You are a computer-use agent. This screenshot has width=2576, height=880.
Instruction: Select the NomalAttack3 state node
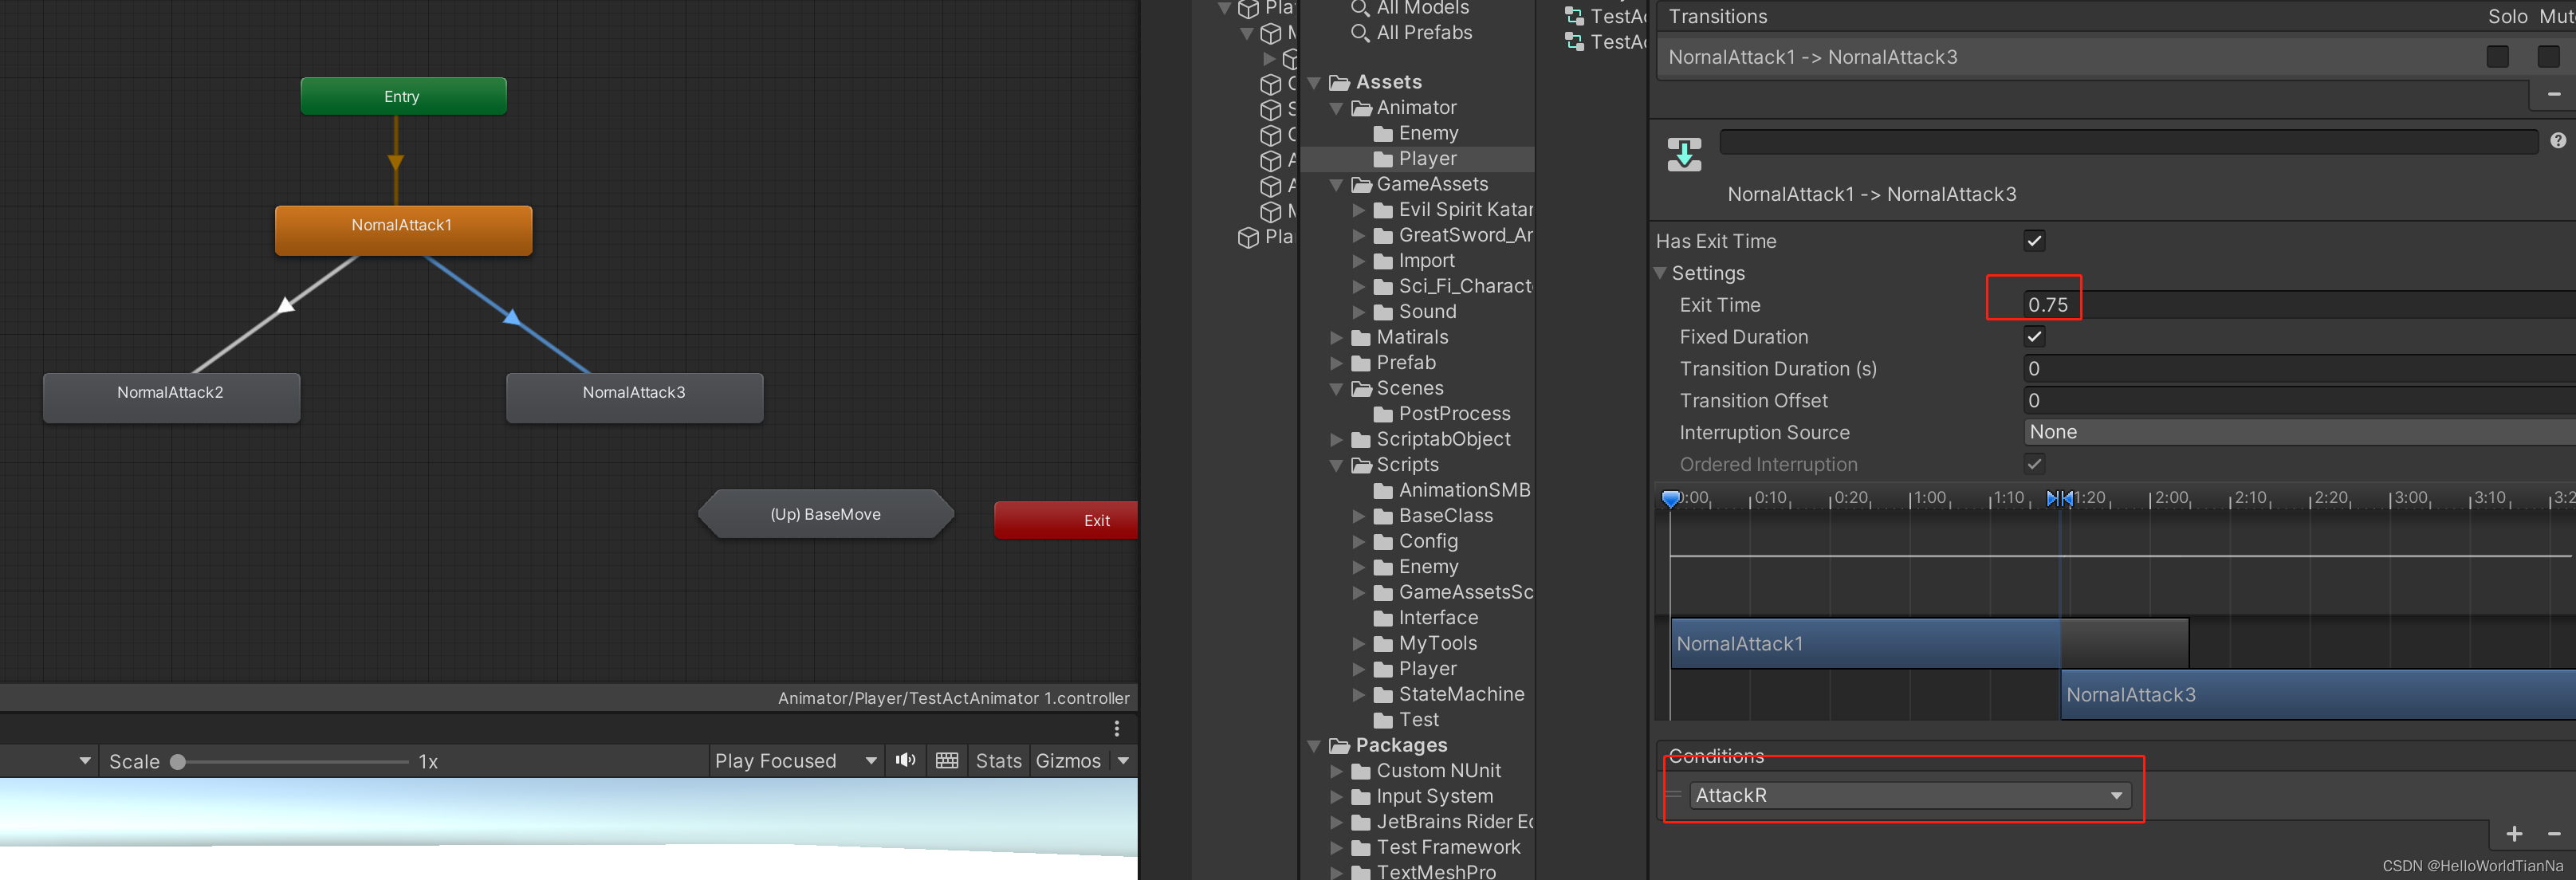pos(634,397)
